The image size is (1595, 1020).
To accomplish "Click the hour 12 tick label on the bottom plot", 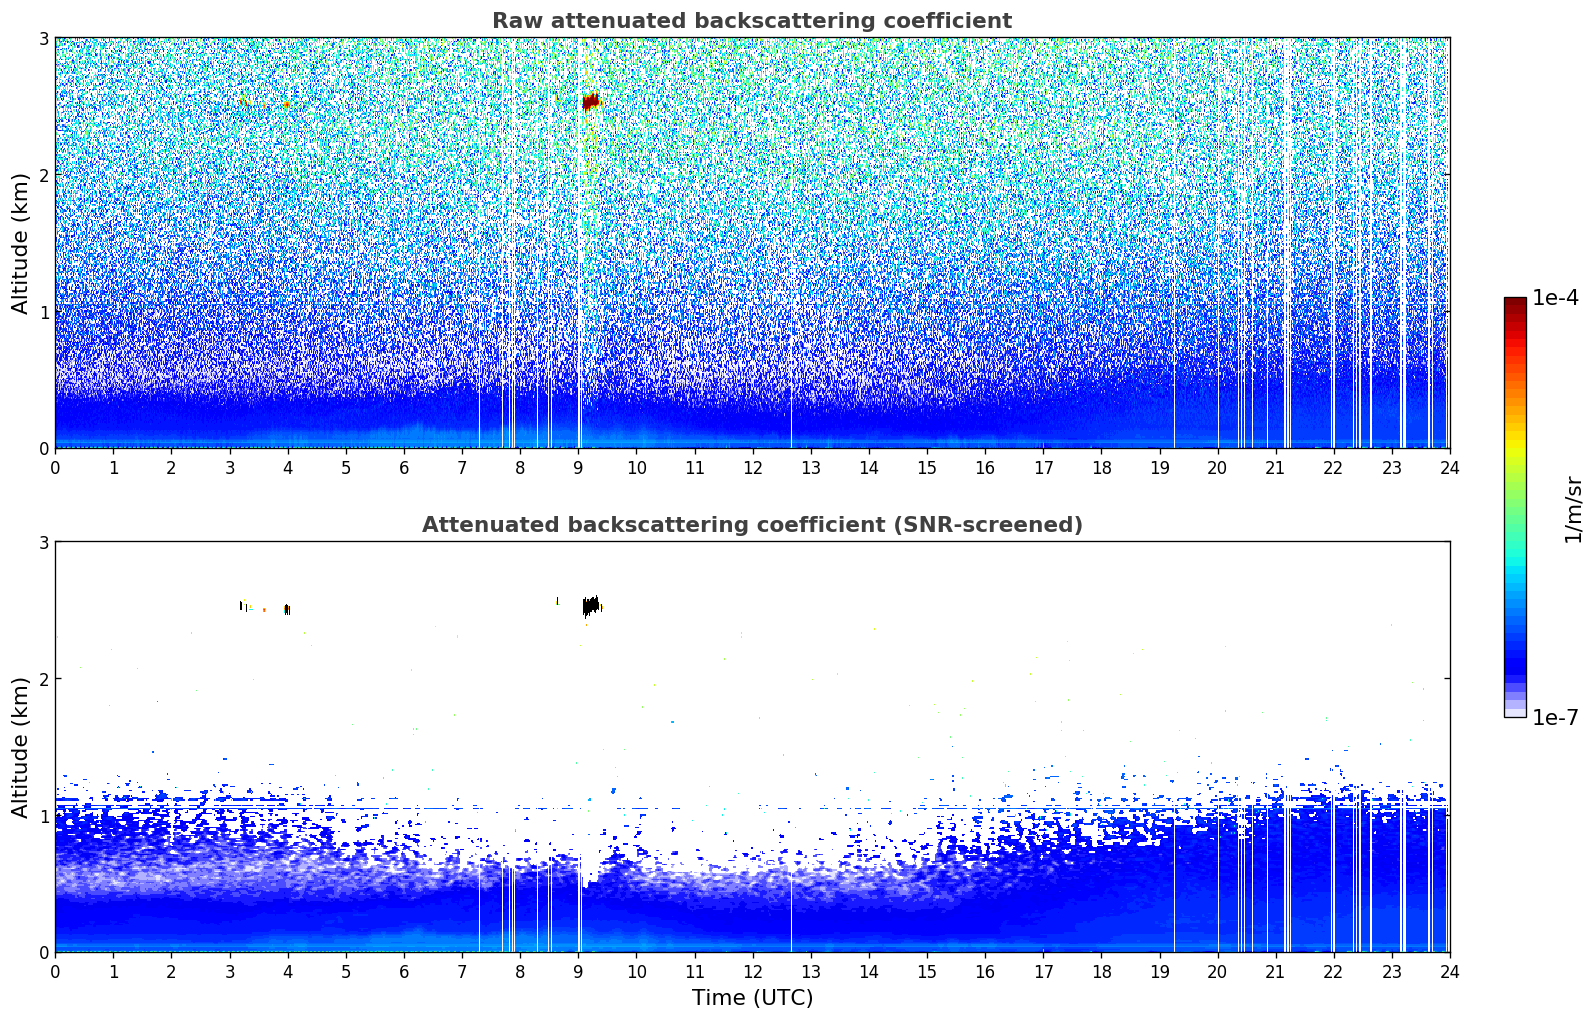I will point(752,971).
